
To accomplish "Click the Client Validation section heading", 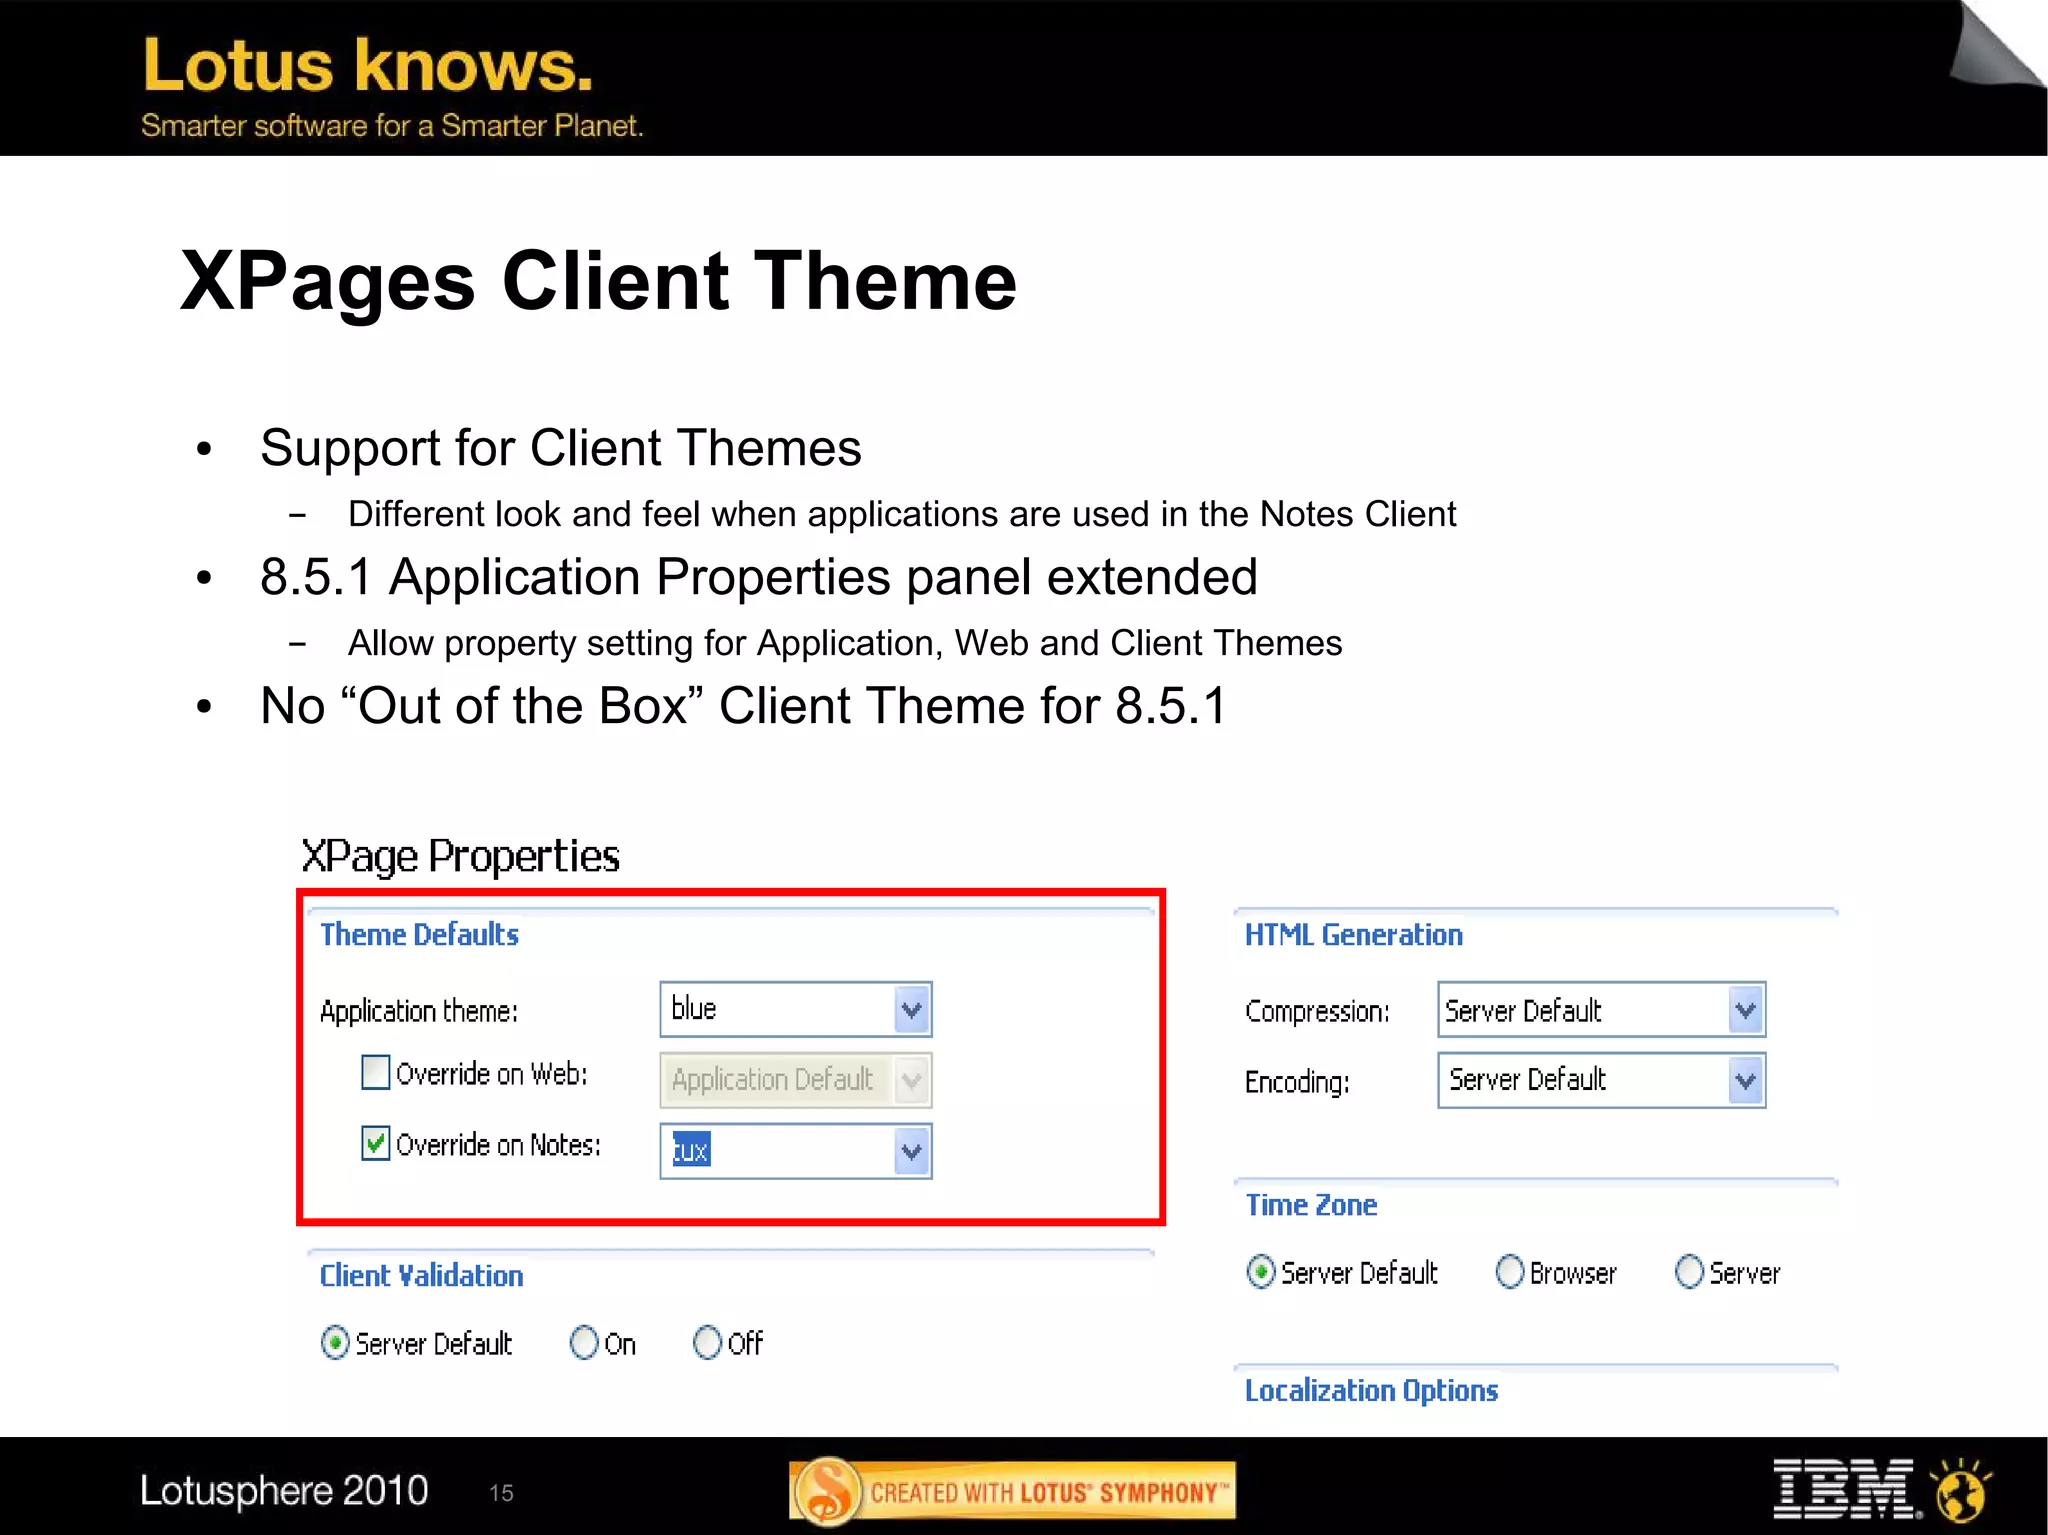I will tap(421, 1275).
